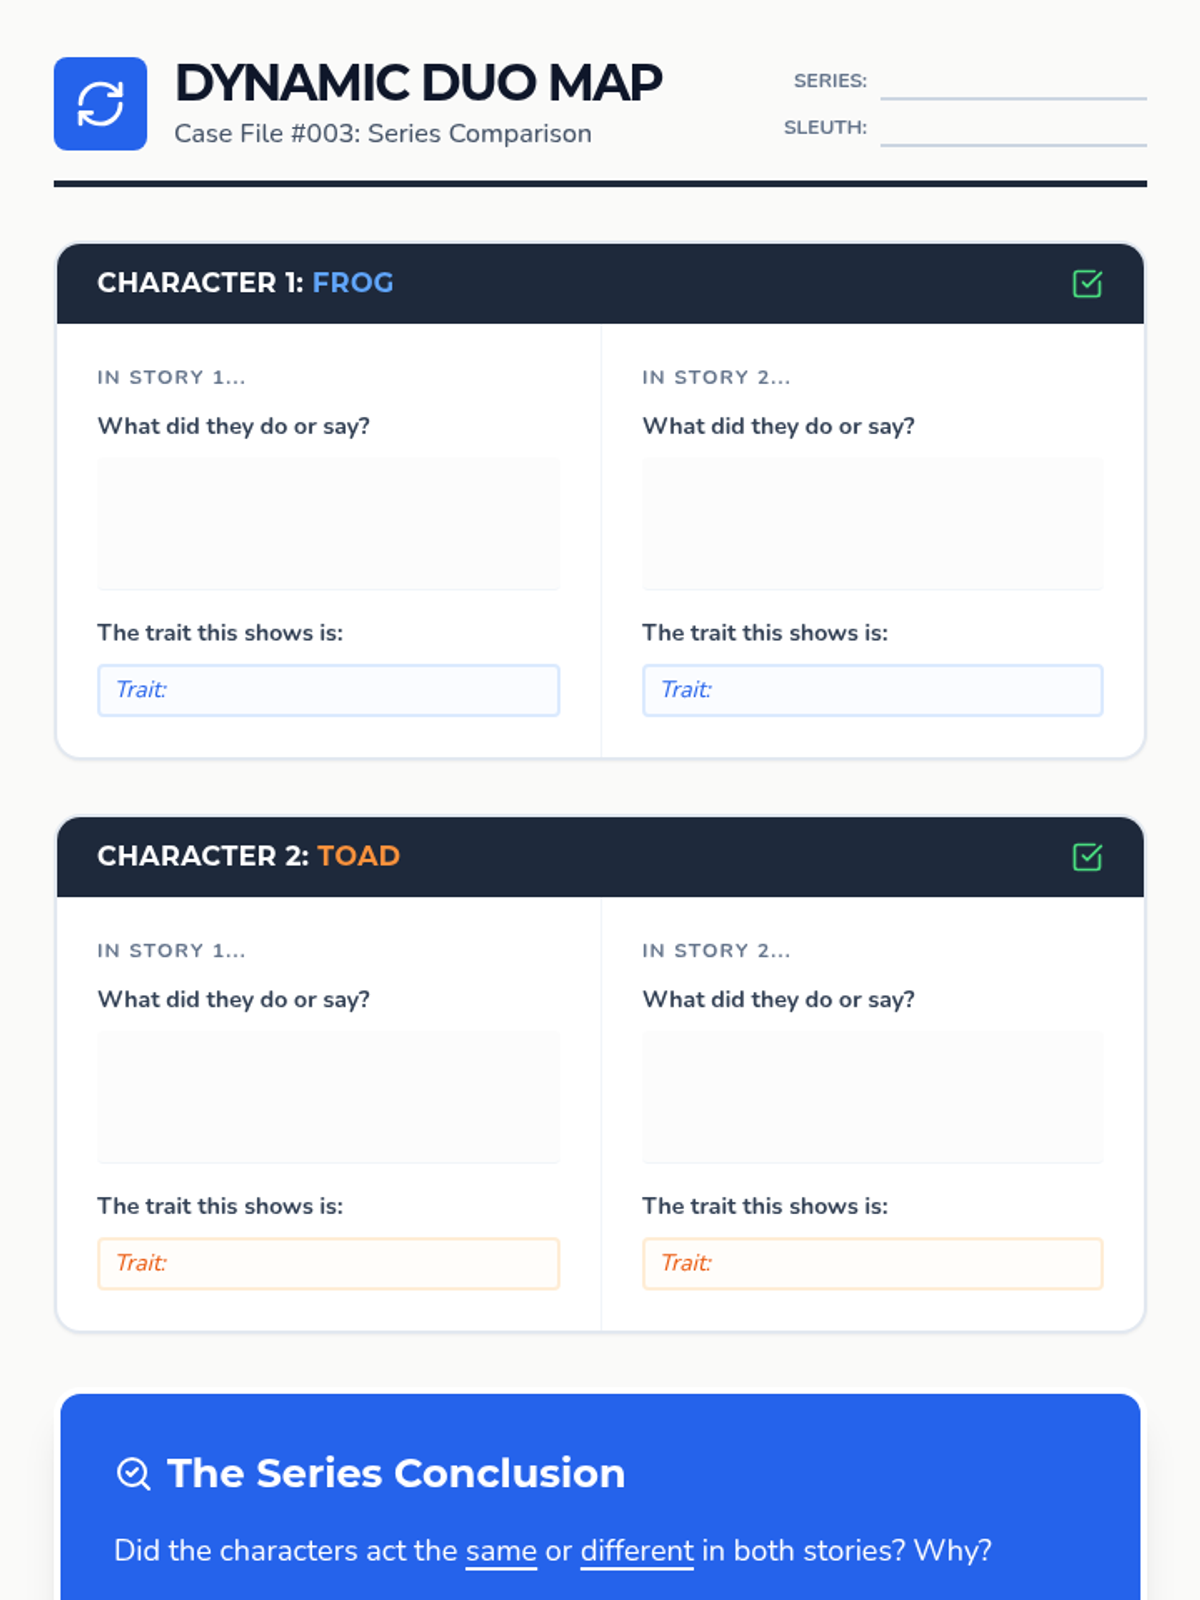Click the blue refresh arrows logo icon
Screen dimensions: 1200x1600
100,104
